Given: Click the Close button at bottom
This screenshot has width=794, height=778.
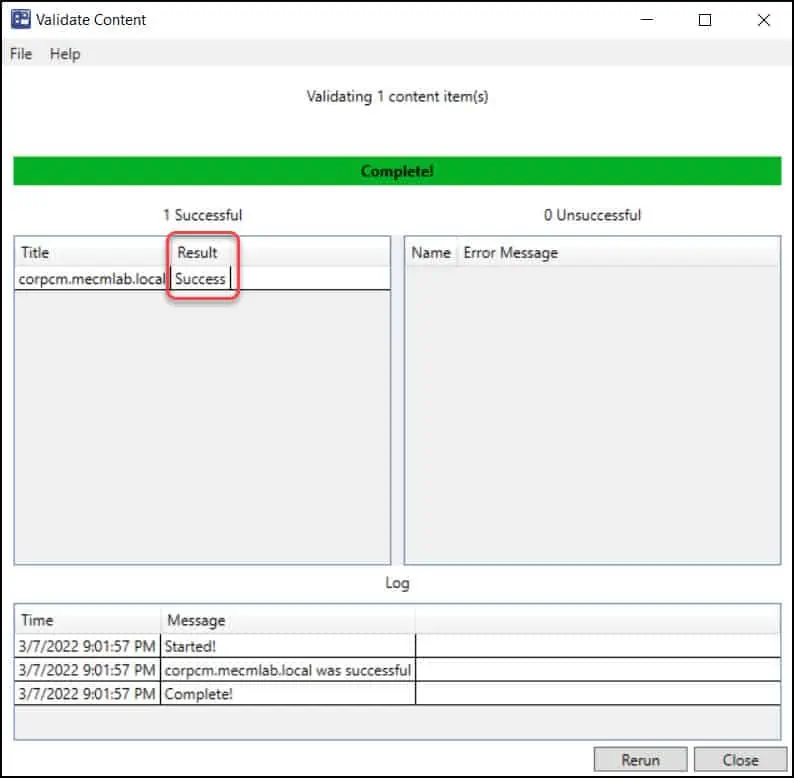Looking at the screenshot, I should click(x=740, y=760).
